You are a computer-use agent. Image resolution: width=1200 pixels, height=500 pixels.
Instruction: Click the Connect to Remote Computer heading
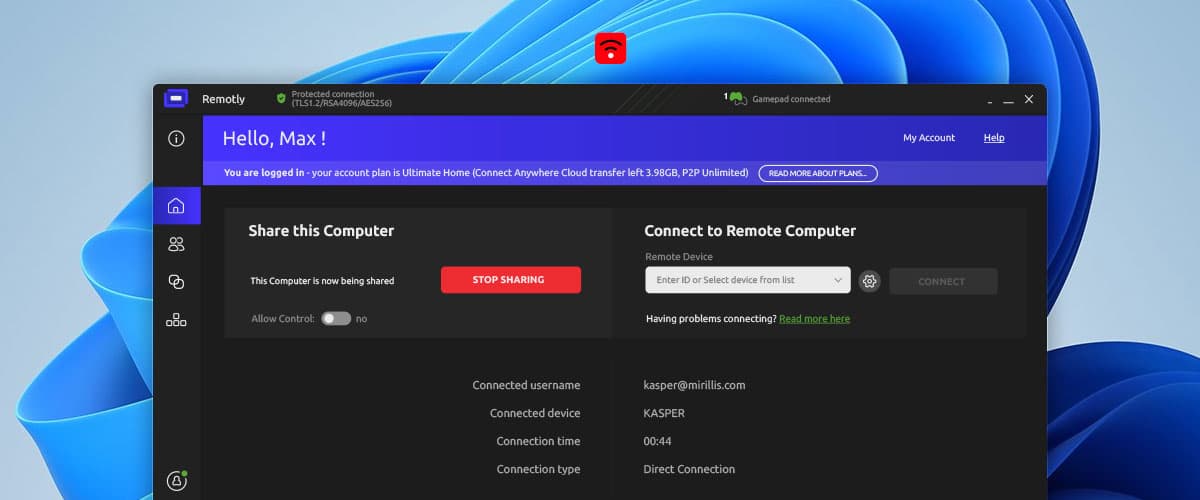750,231
